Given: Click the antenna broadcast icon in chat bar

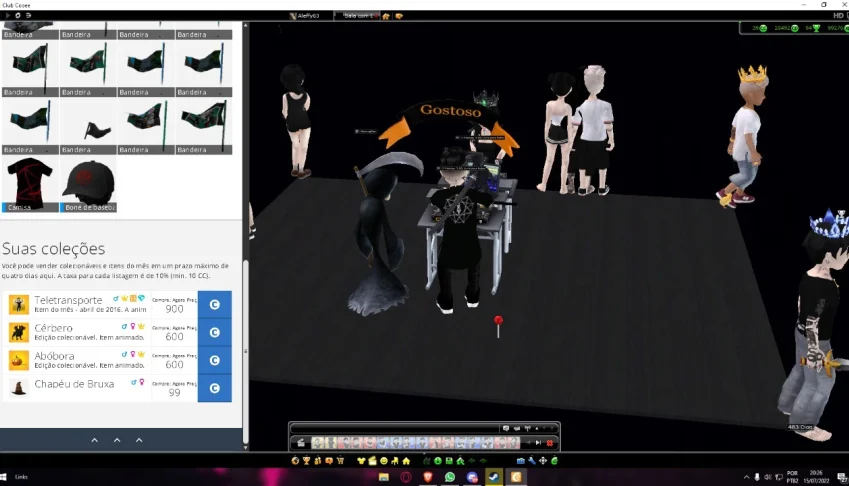Looking at the screenshot, I should pyautogui.click(x=527, y=429).
